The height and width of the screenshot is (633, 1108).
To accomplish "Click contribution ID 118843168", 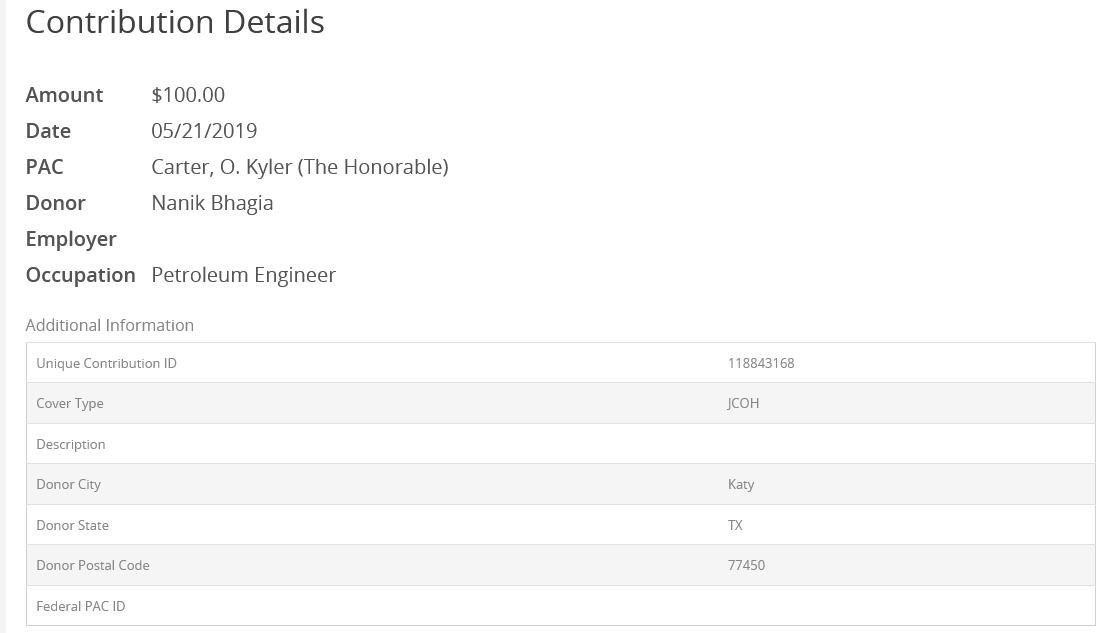I will click(761, 363).
